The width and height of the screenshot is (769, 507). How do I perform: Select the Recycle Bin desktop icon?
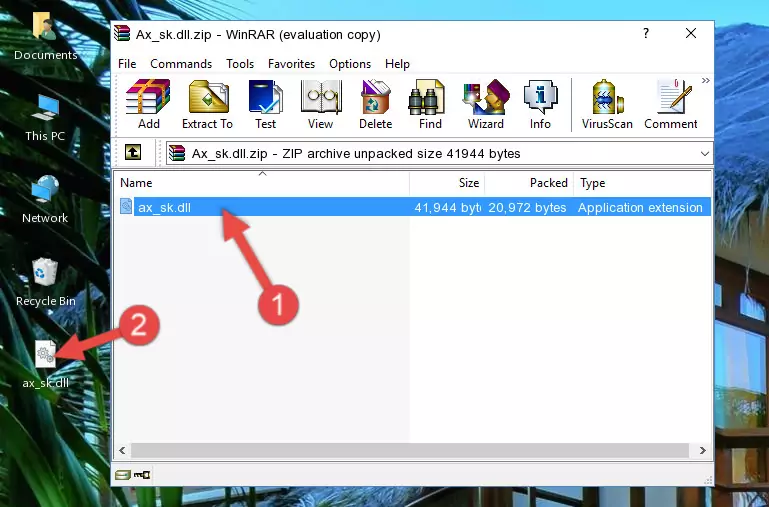[x=46, y=282]
